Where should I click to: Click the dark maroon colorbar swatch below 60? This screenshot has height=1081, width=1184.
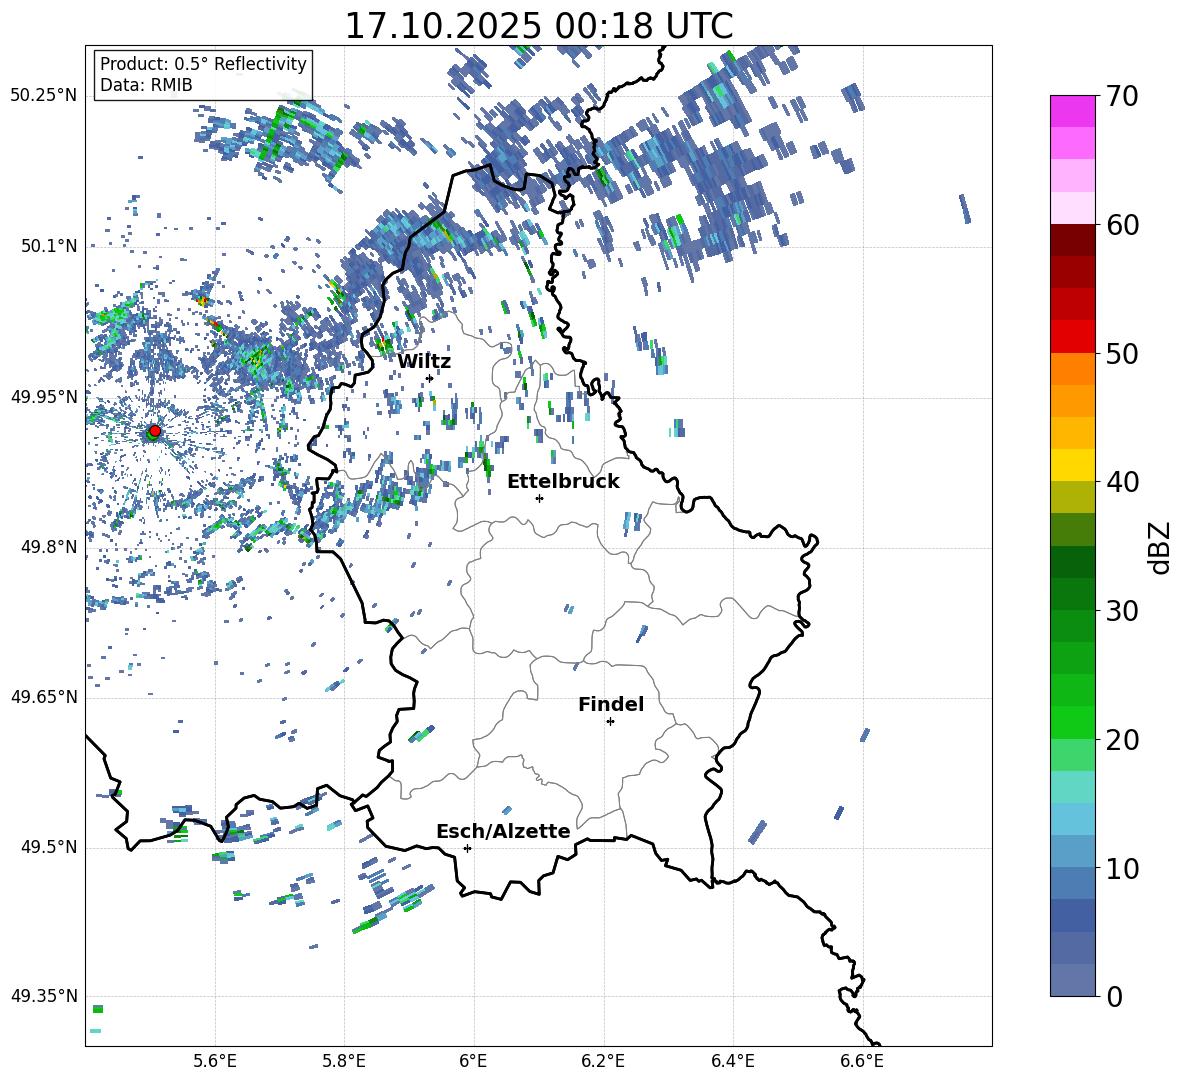coord(1072,241)
